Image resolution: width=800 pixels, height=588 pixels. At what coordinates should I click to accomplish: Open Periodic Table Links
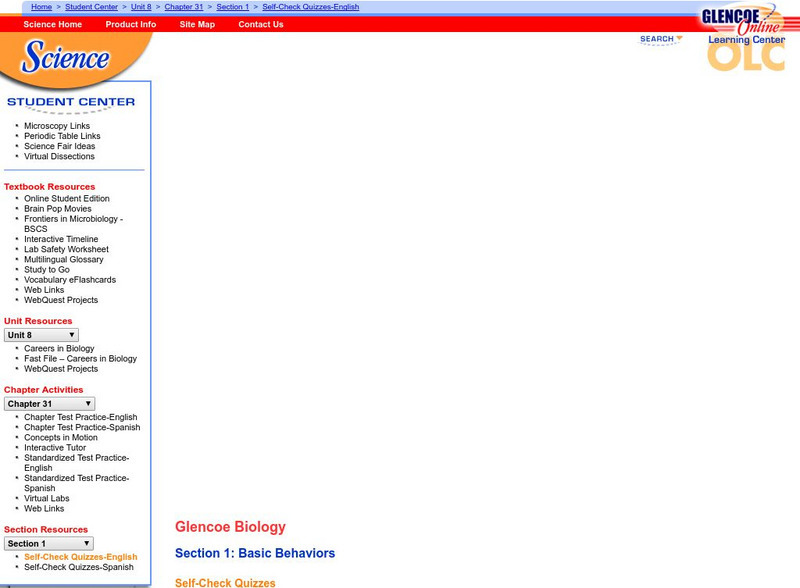point(62,136)
